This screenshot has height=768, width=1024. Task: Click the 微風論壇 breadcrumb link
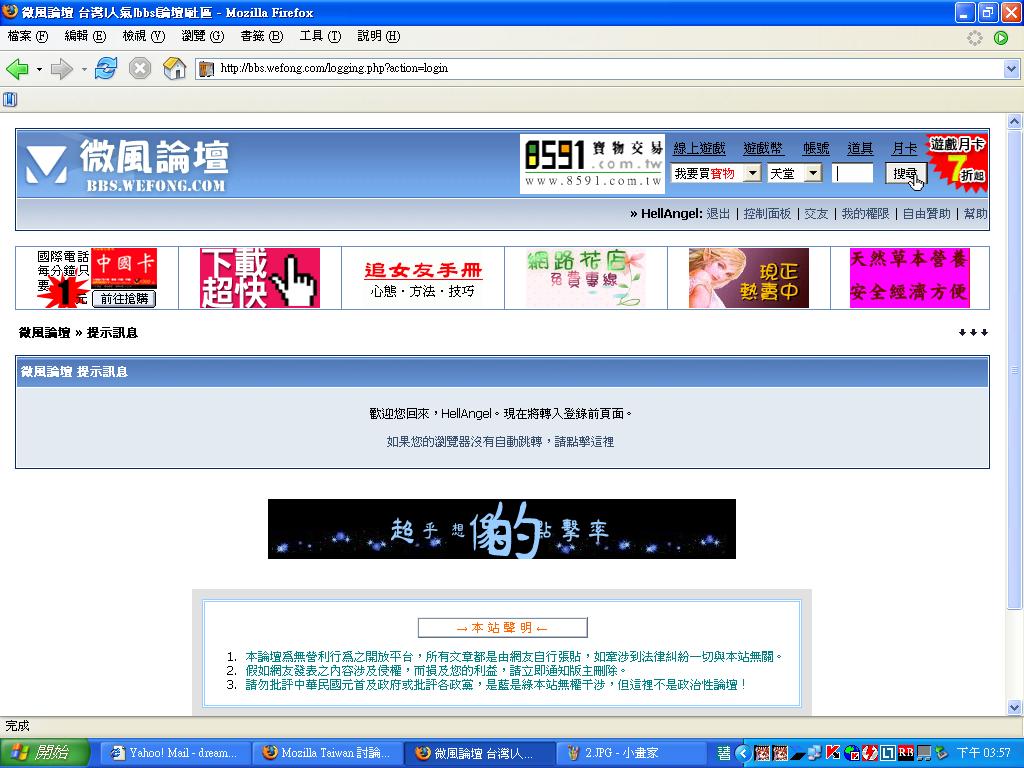[44, 333]
